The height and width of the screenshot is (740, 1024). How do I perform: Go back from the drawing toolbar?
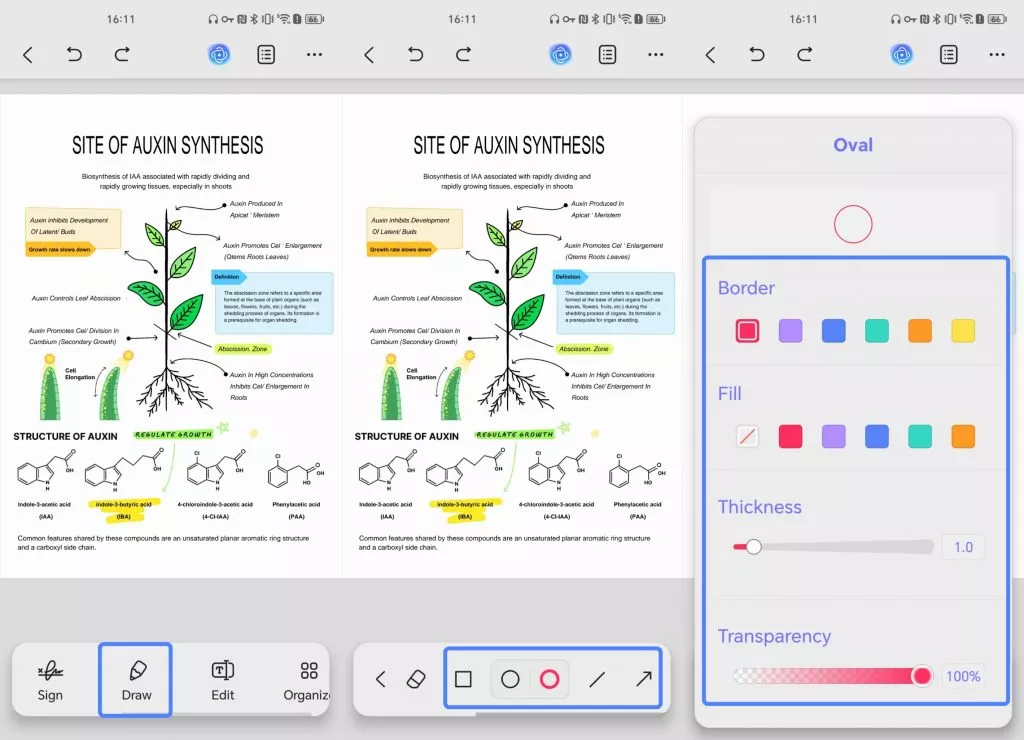(x=381, y=679)
